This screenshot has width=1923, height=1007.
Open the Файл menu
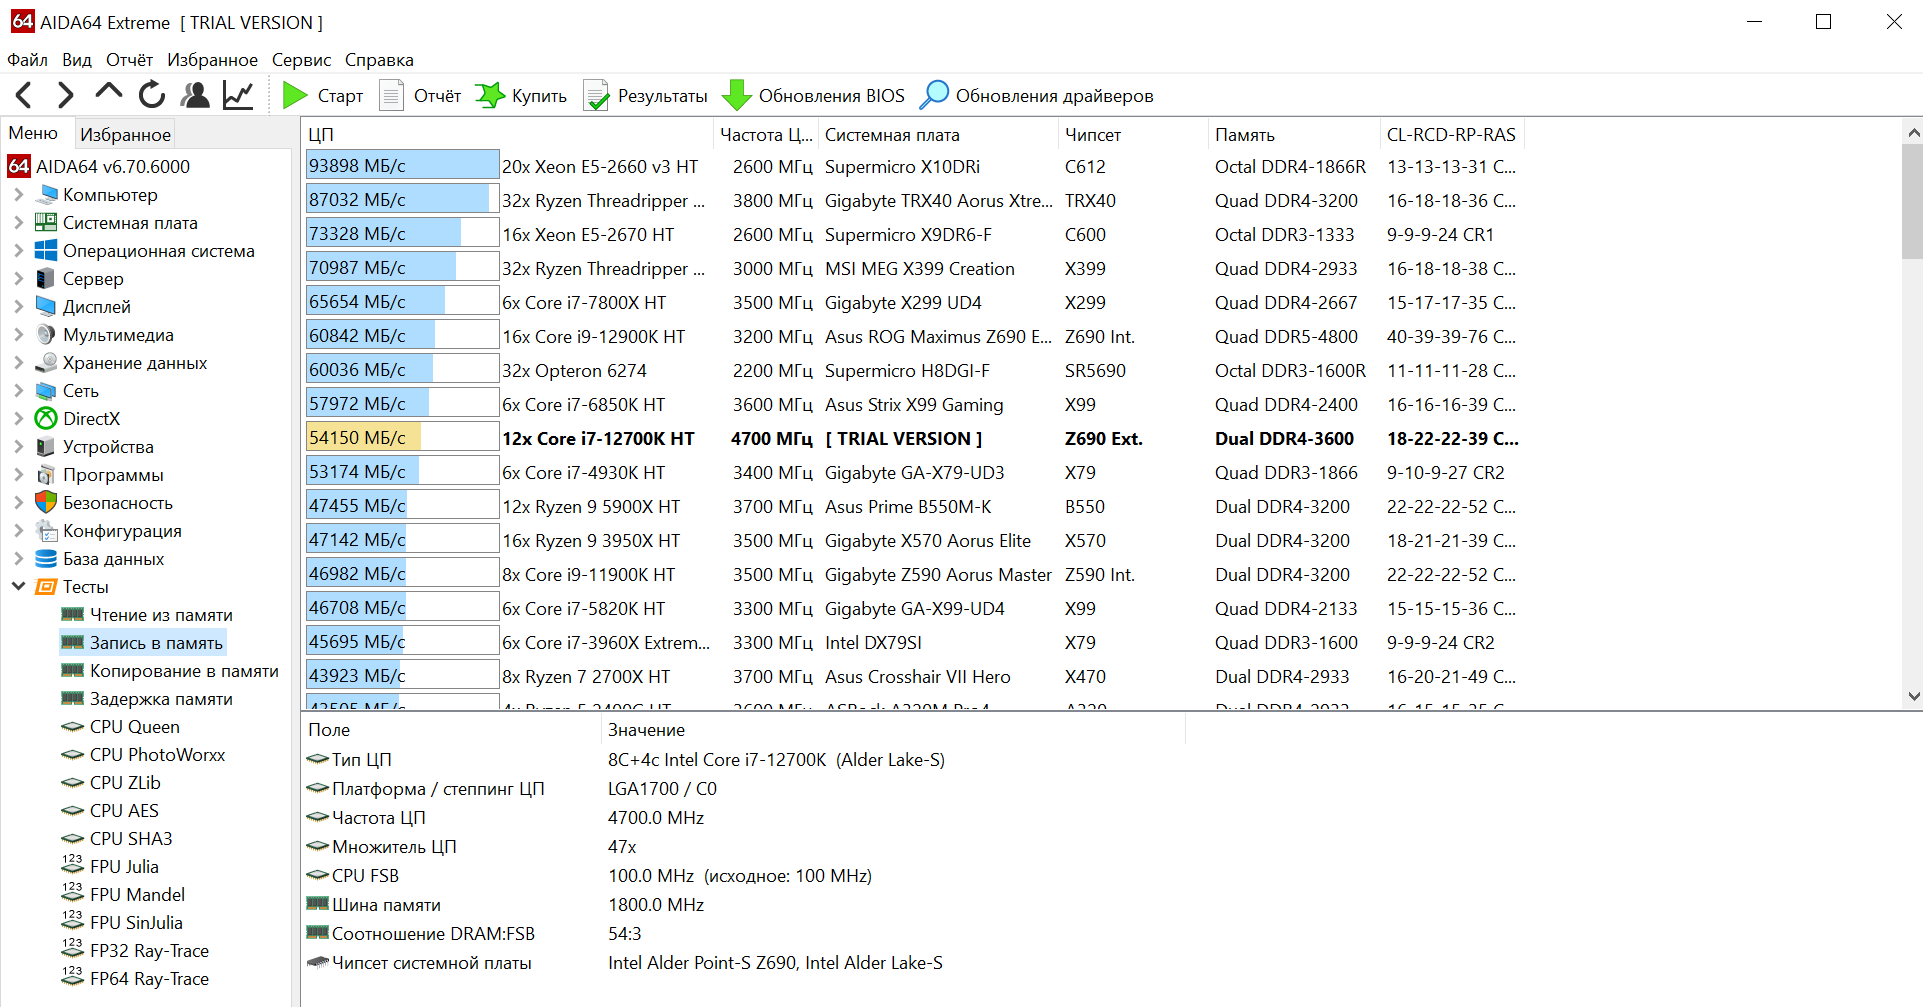[28, 60]
